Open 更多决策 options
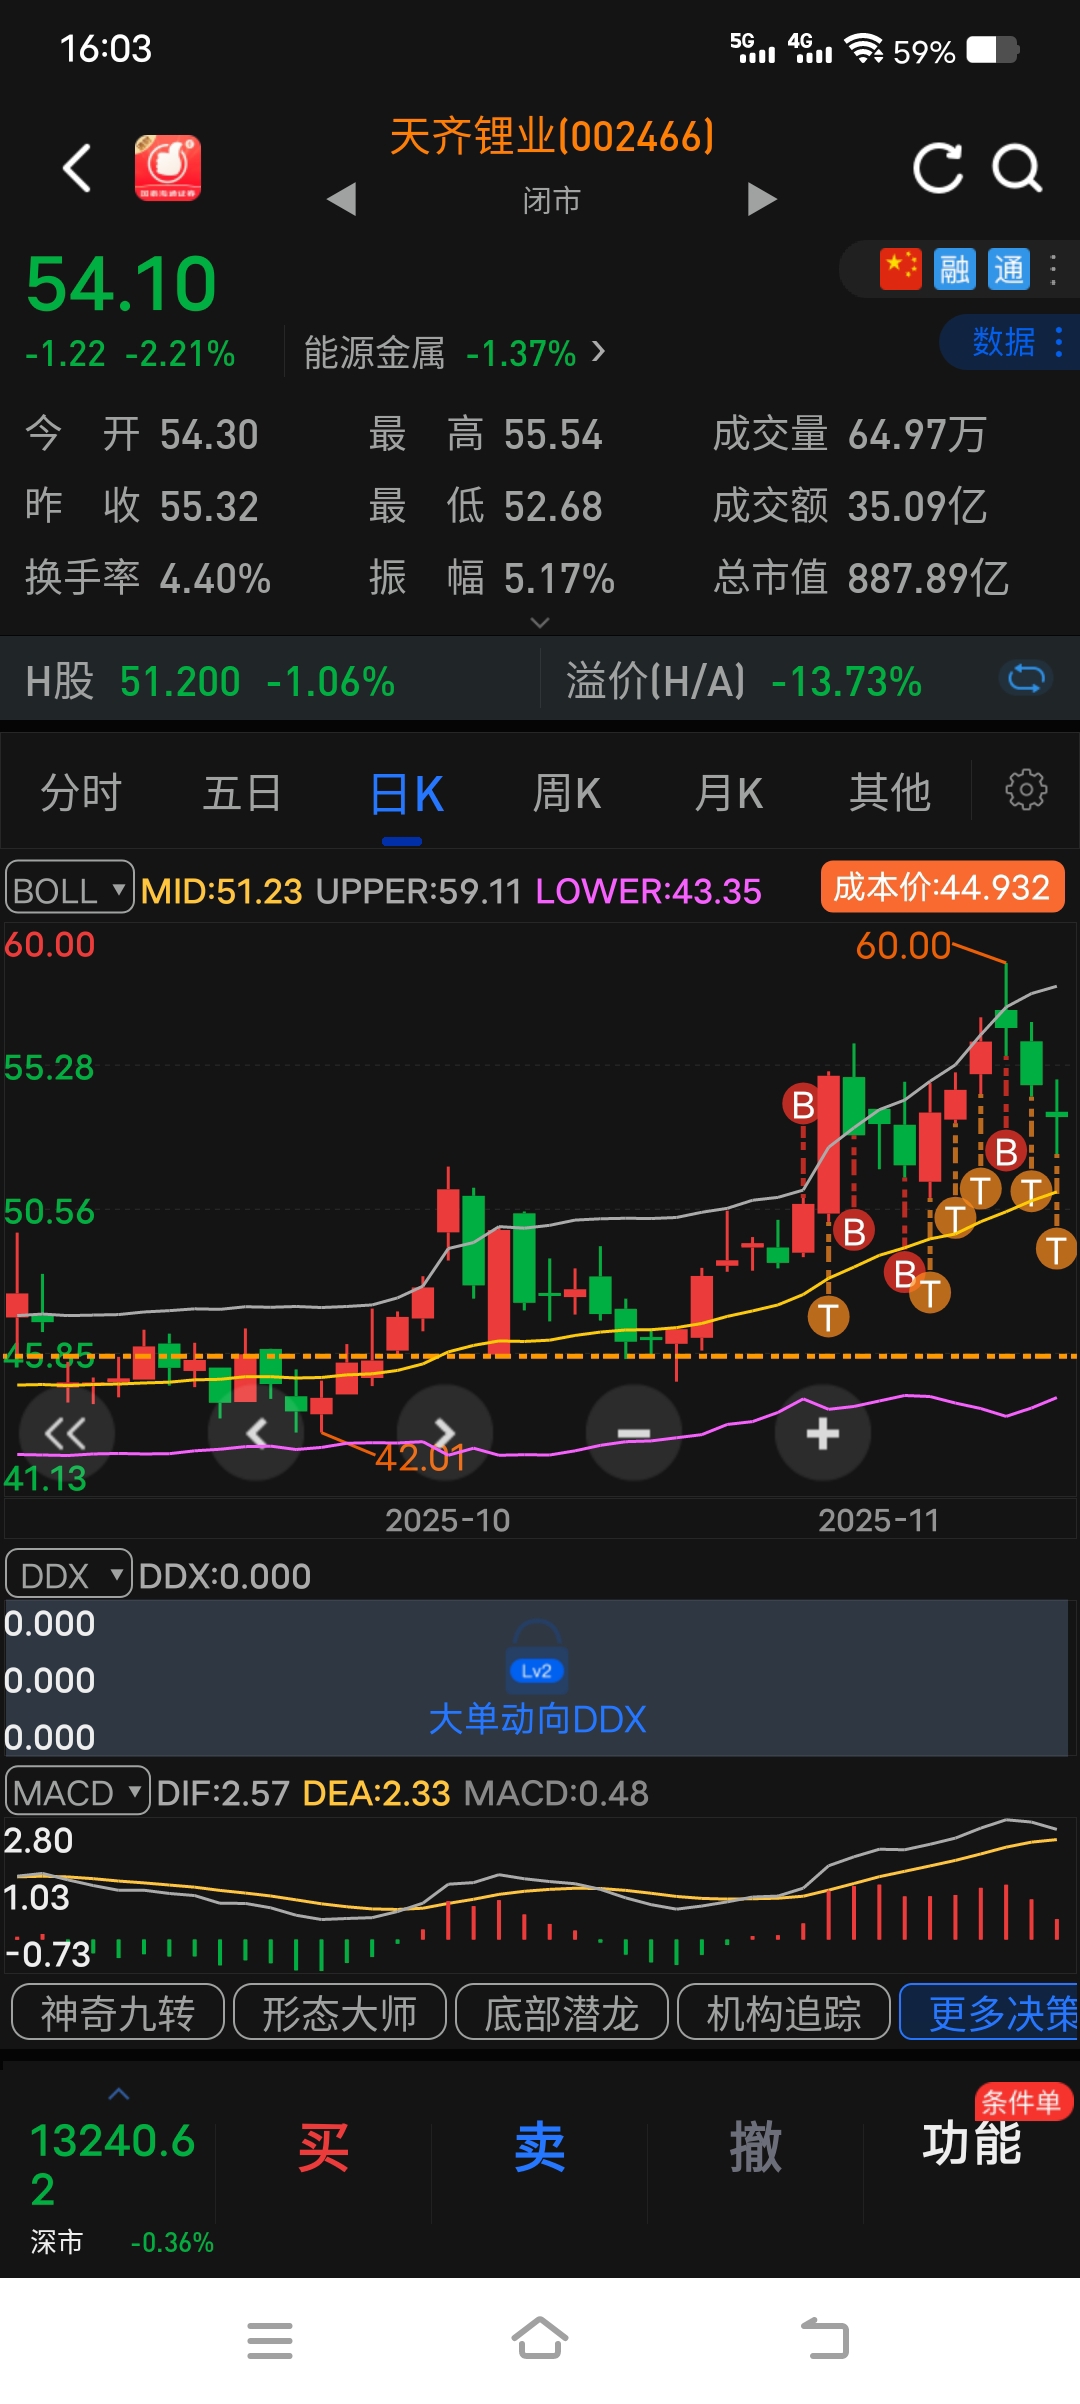The width and height of the screenshot is (1080, 2404). (990, 2014)
